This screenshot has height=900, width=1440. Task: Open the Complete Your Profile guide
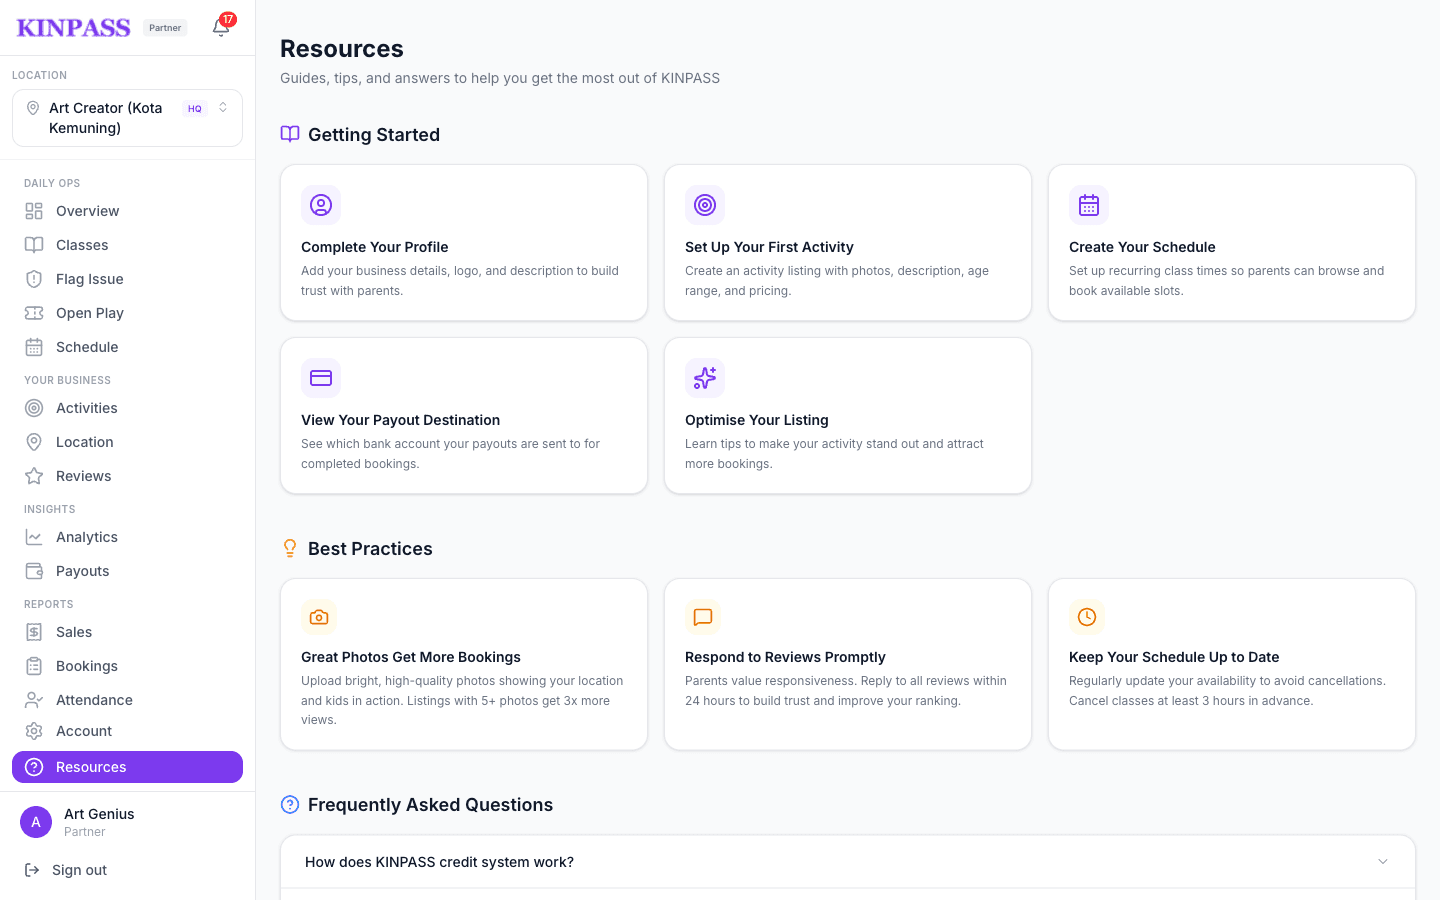[464, 243]
